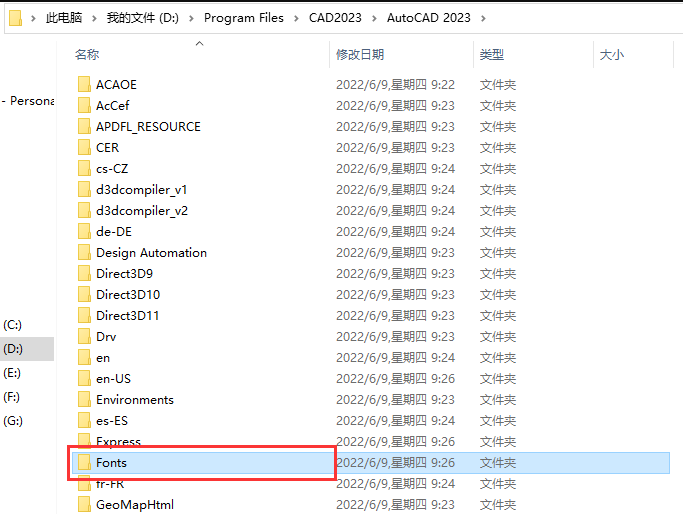Sort by 类型 column header
683x514 pixels.
(x=492, y=54)
